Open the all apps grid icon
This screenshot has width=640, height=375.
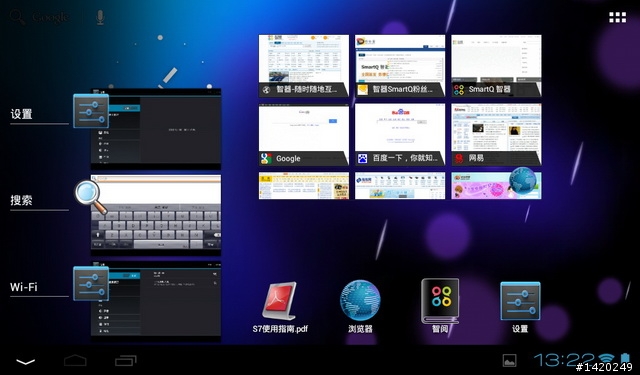click(617, 17)
